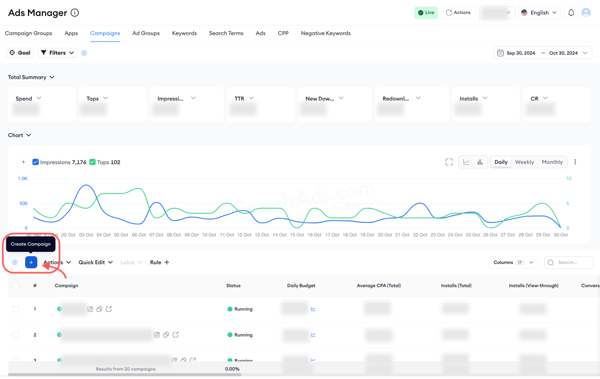Click the Actions button in top header
This screenshot has width=600, height=379.
458,13
